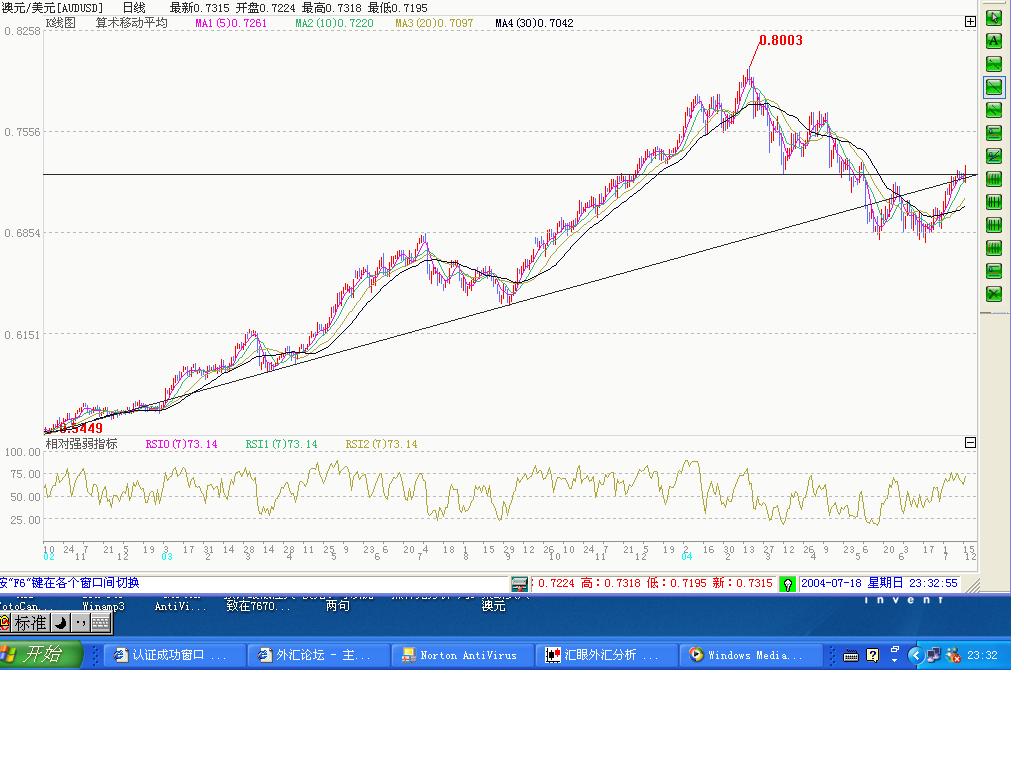Screen dimensions: 1024x768
Task: Choose the line tool just below the highlighted tool
Action: (x=993, y=110)
